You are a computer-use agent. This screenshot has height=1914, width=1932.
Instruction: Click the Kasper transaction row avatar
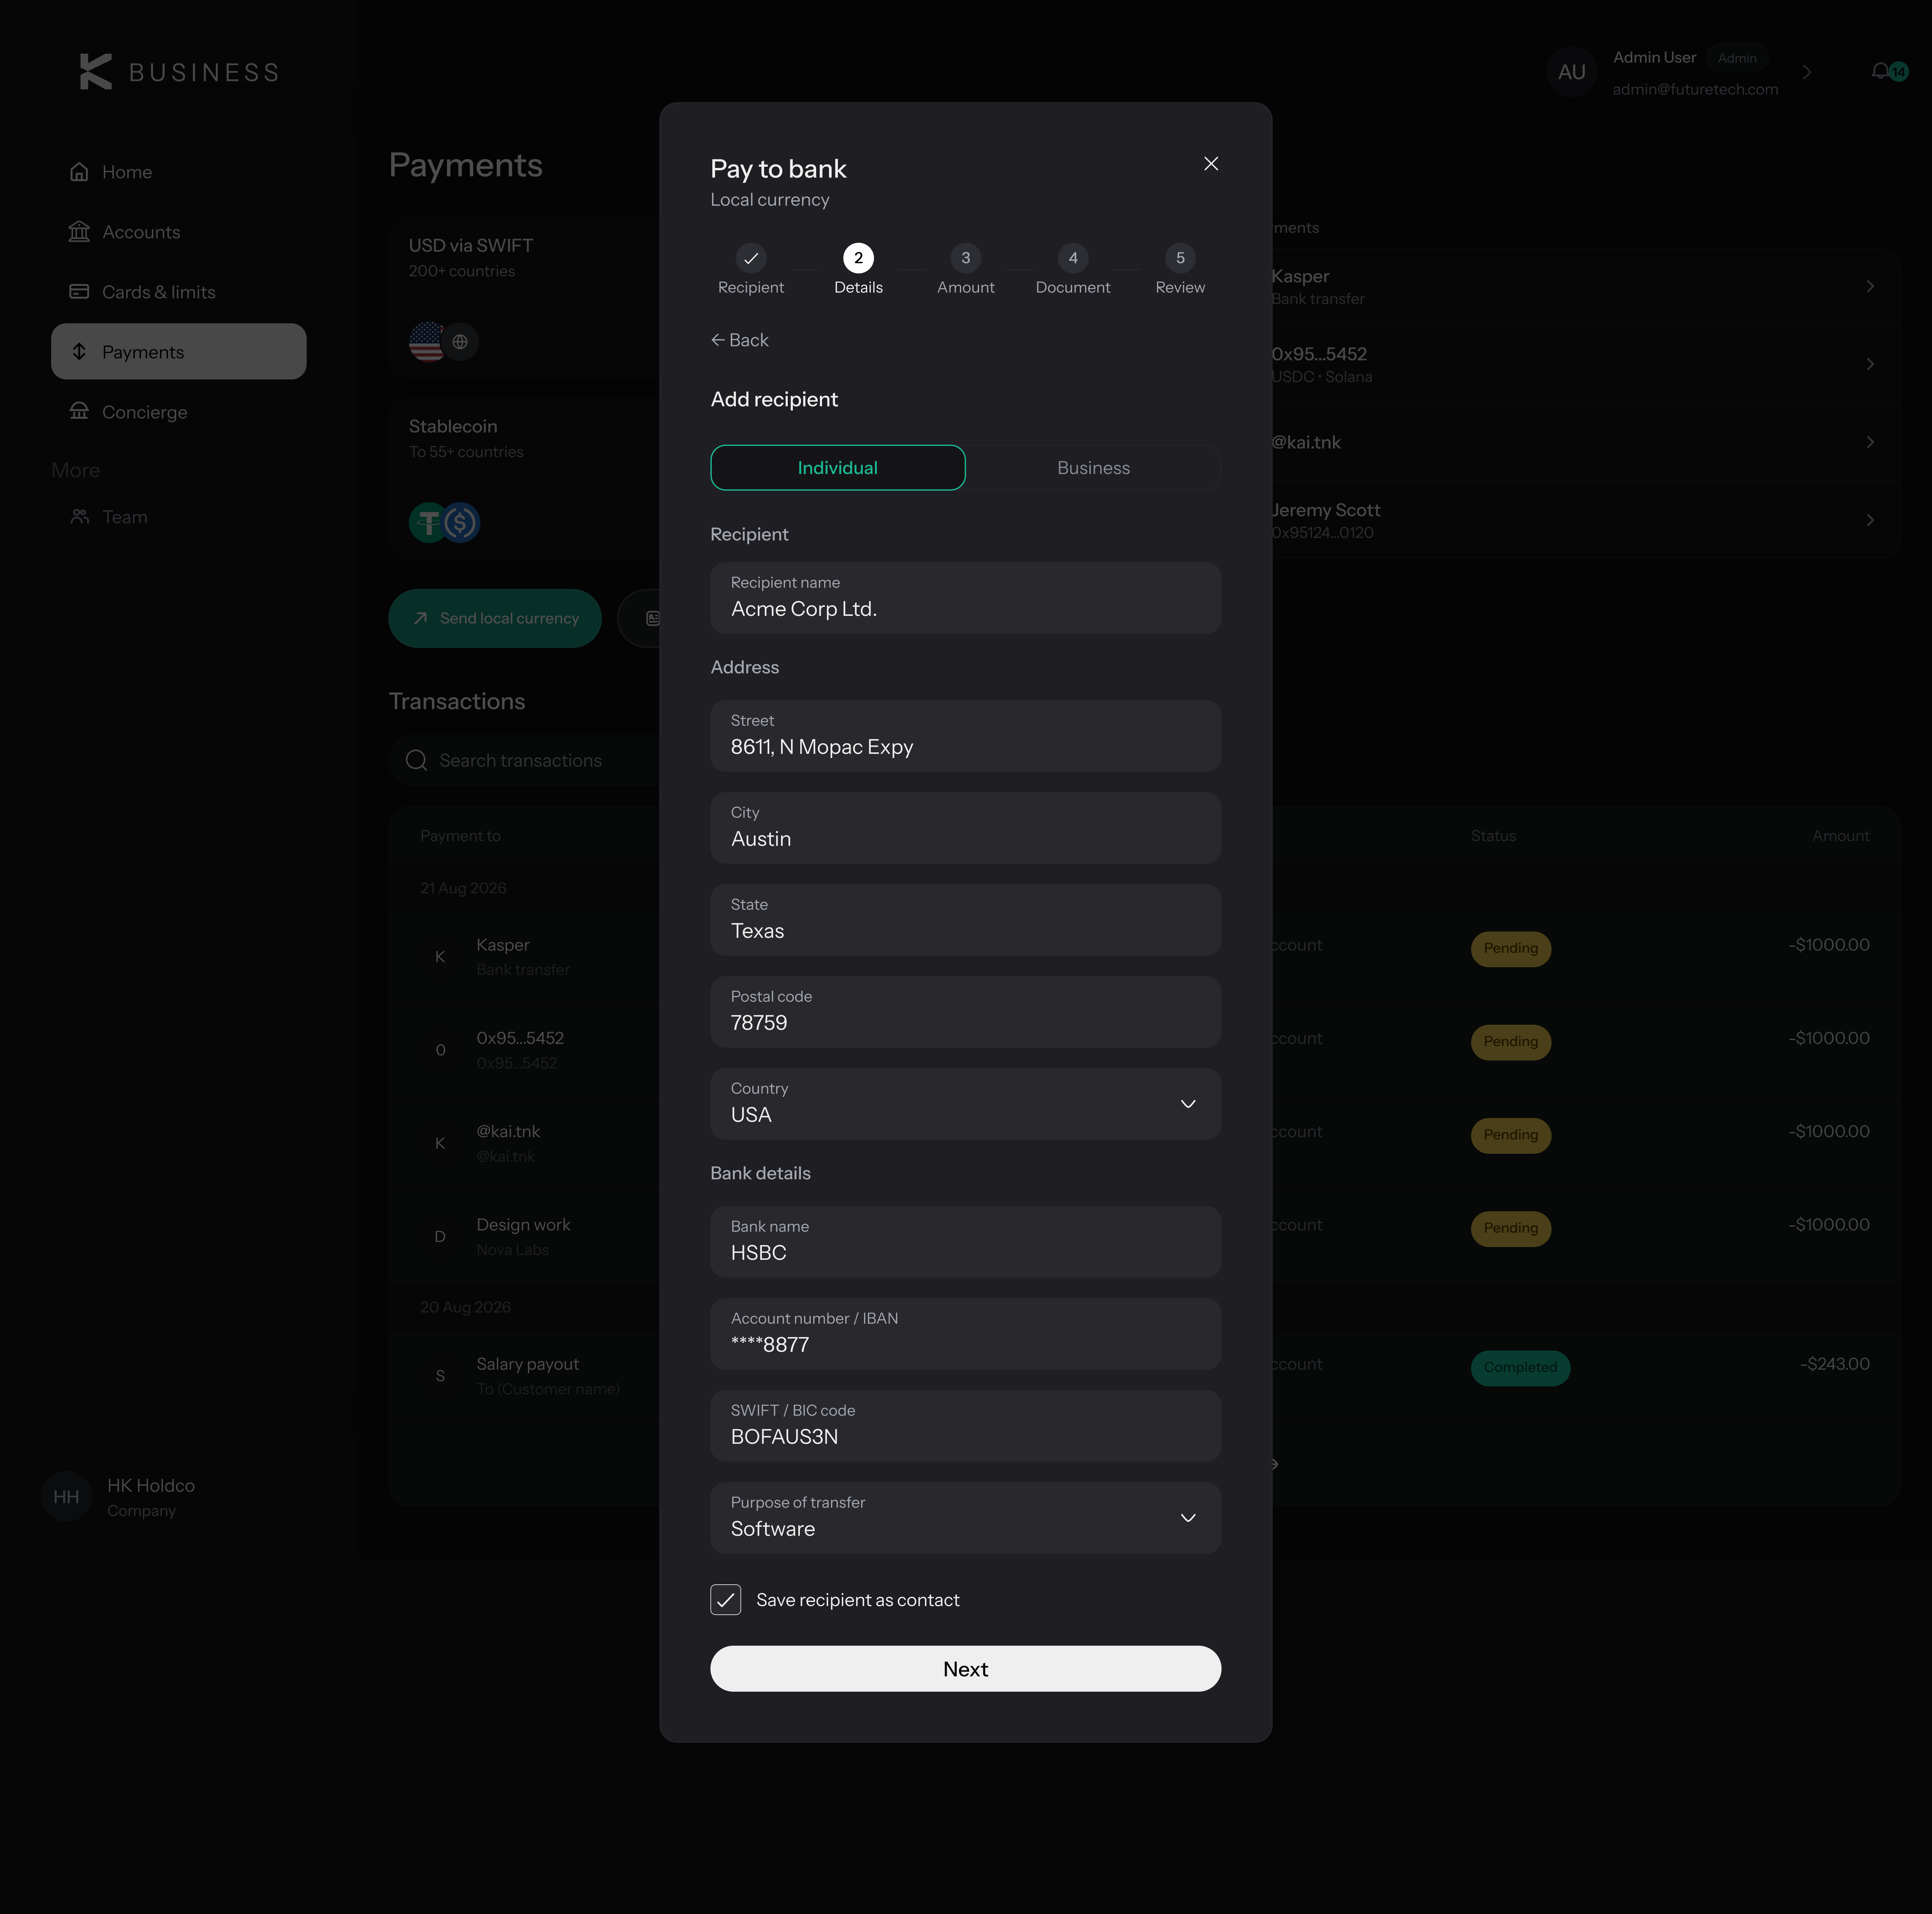pyautogui.click(x=440, y=957)
